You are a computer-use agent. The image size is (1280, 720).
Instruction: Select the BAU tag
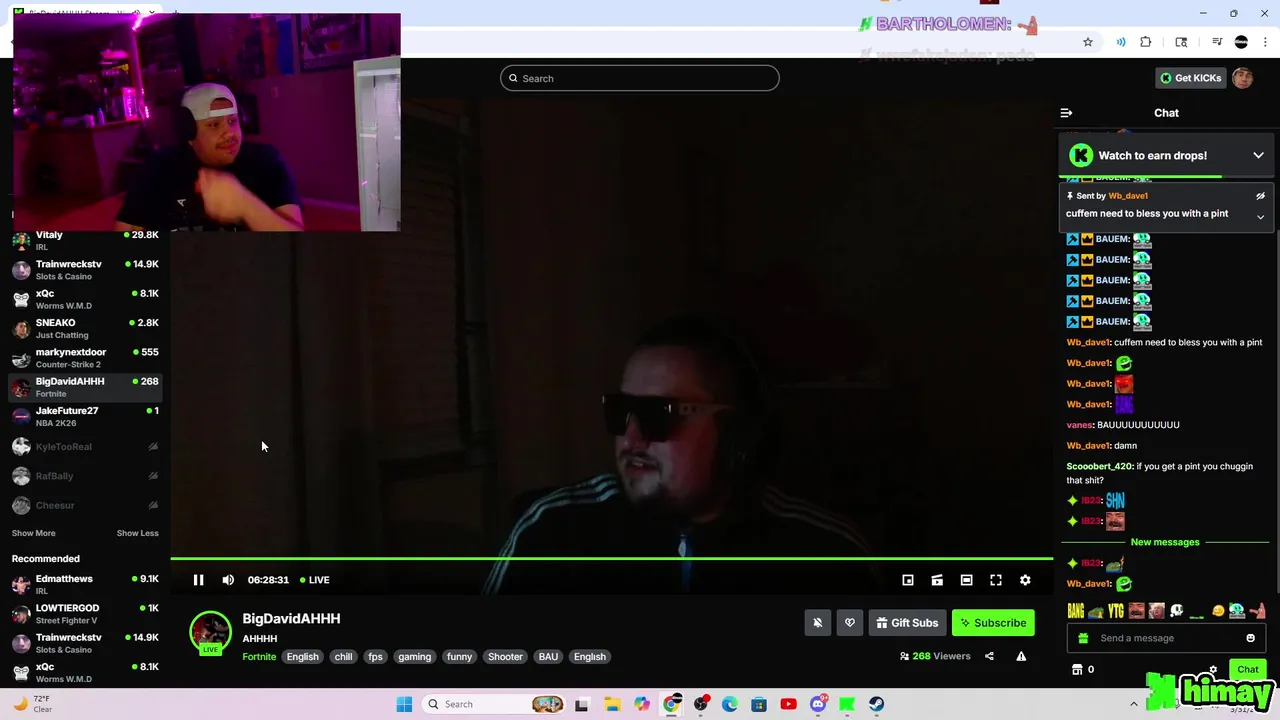548,657
